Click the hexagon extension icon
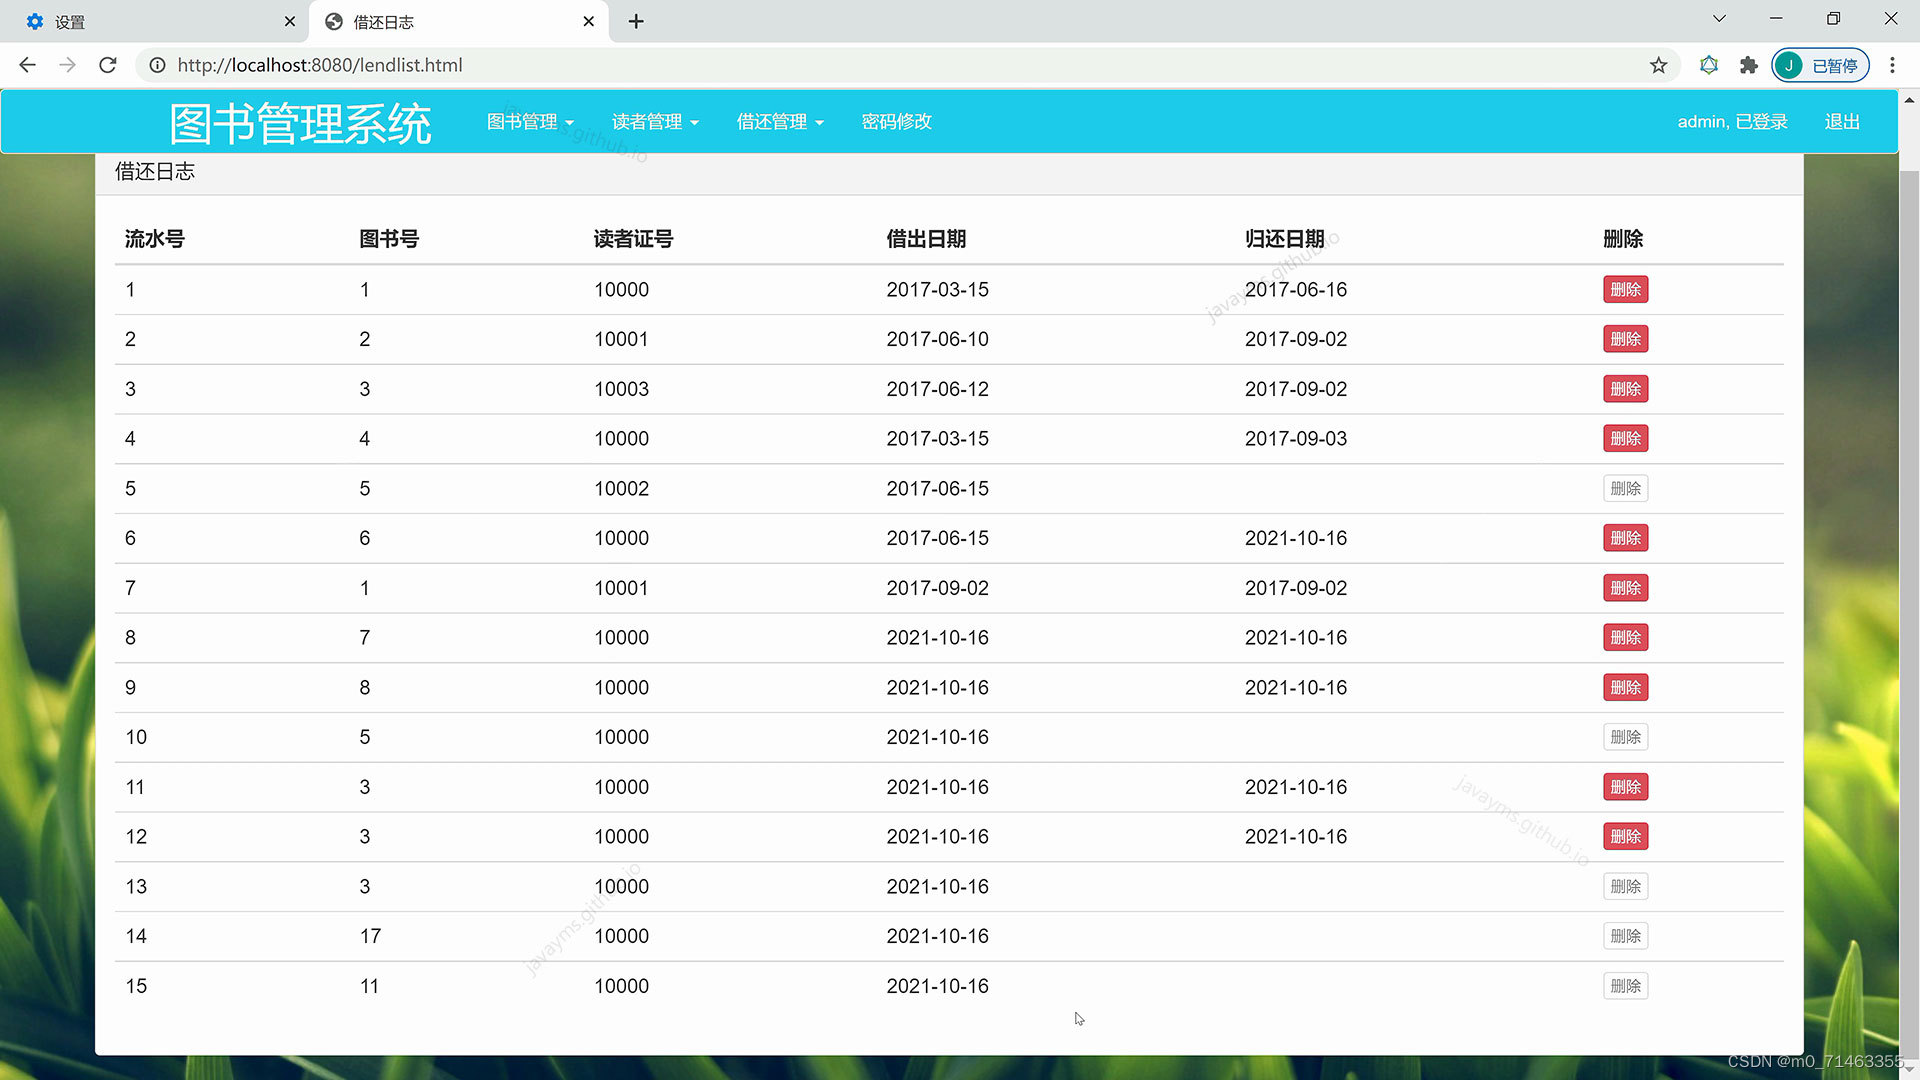 click(1709, 65)
